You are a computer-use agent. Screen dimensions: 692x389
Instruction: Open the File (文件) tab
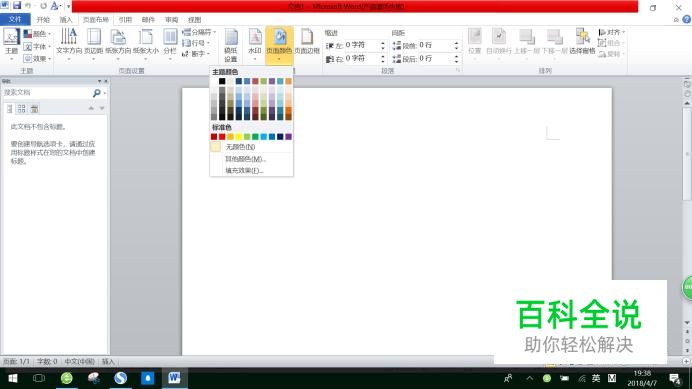pos(15,19)
